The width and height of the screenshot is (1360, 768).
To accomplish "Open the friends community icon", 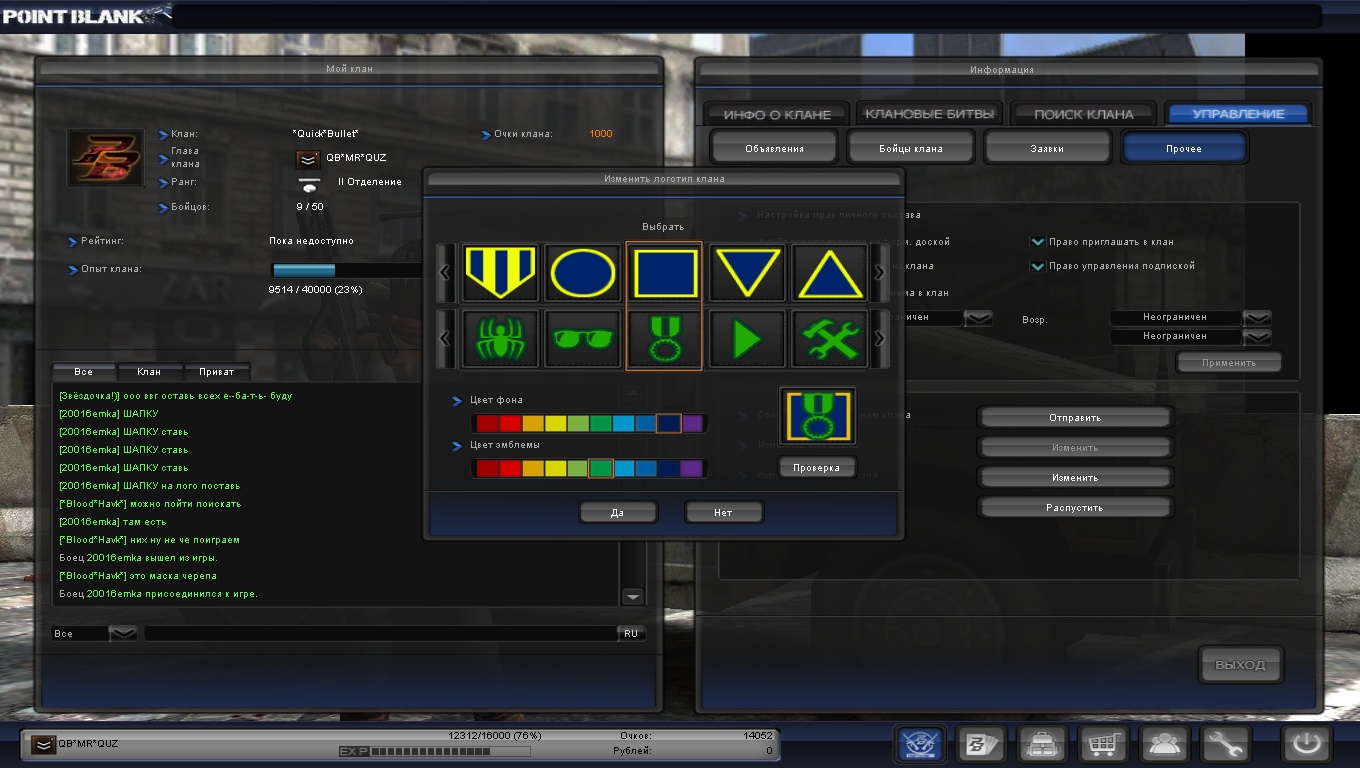I will (1164, 745).
